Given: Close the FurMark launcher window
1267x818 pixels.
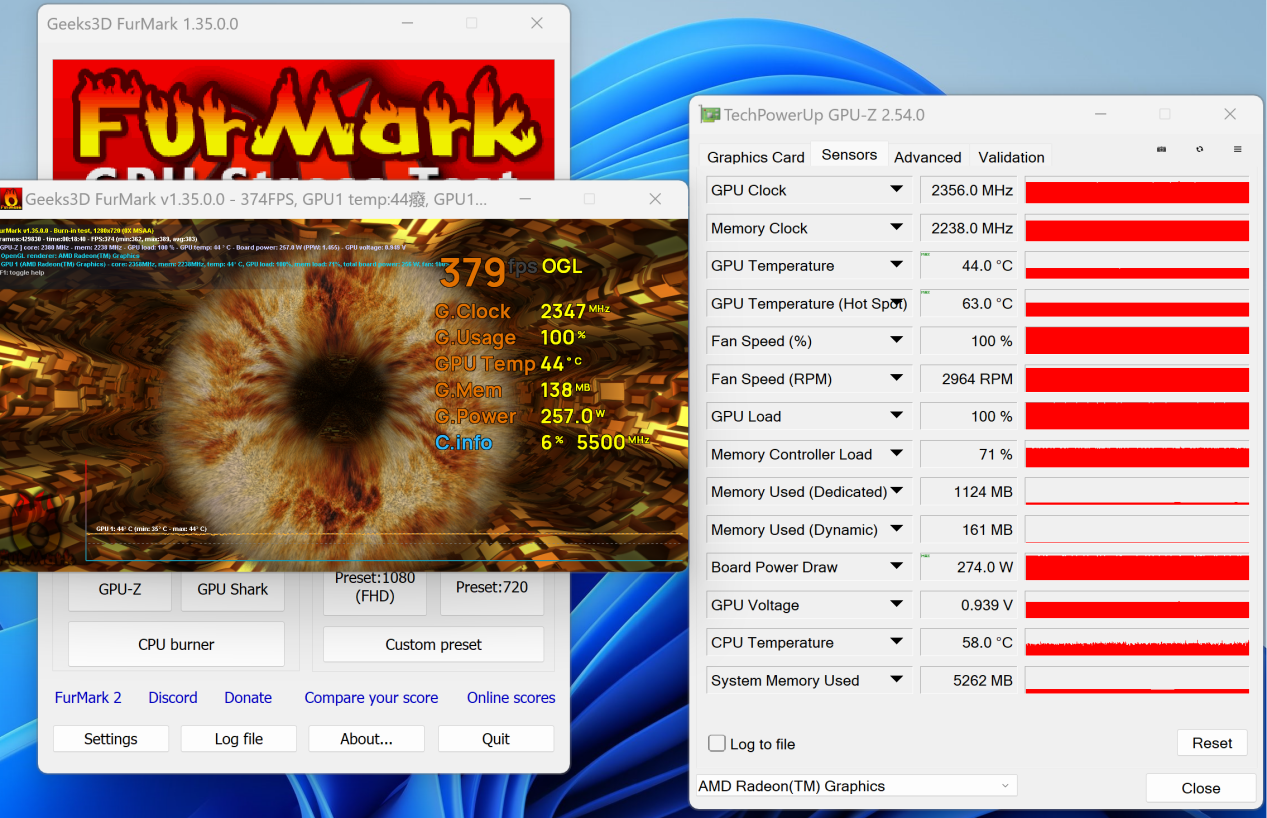Looking at the screenshot, I should coord(537,23).
